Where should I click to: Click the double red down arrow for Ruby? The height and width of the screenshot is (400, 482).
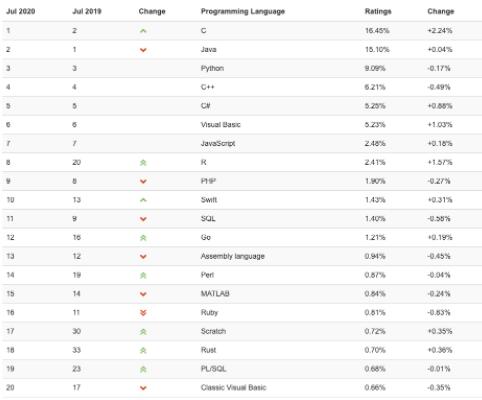(x=143, y=313)
